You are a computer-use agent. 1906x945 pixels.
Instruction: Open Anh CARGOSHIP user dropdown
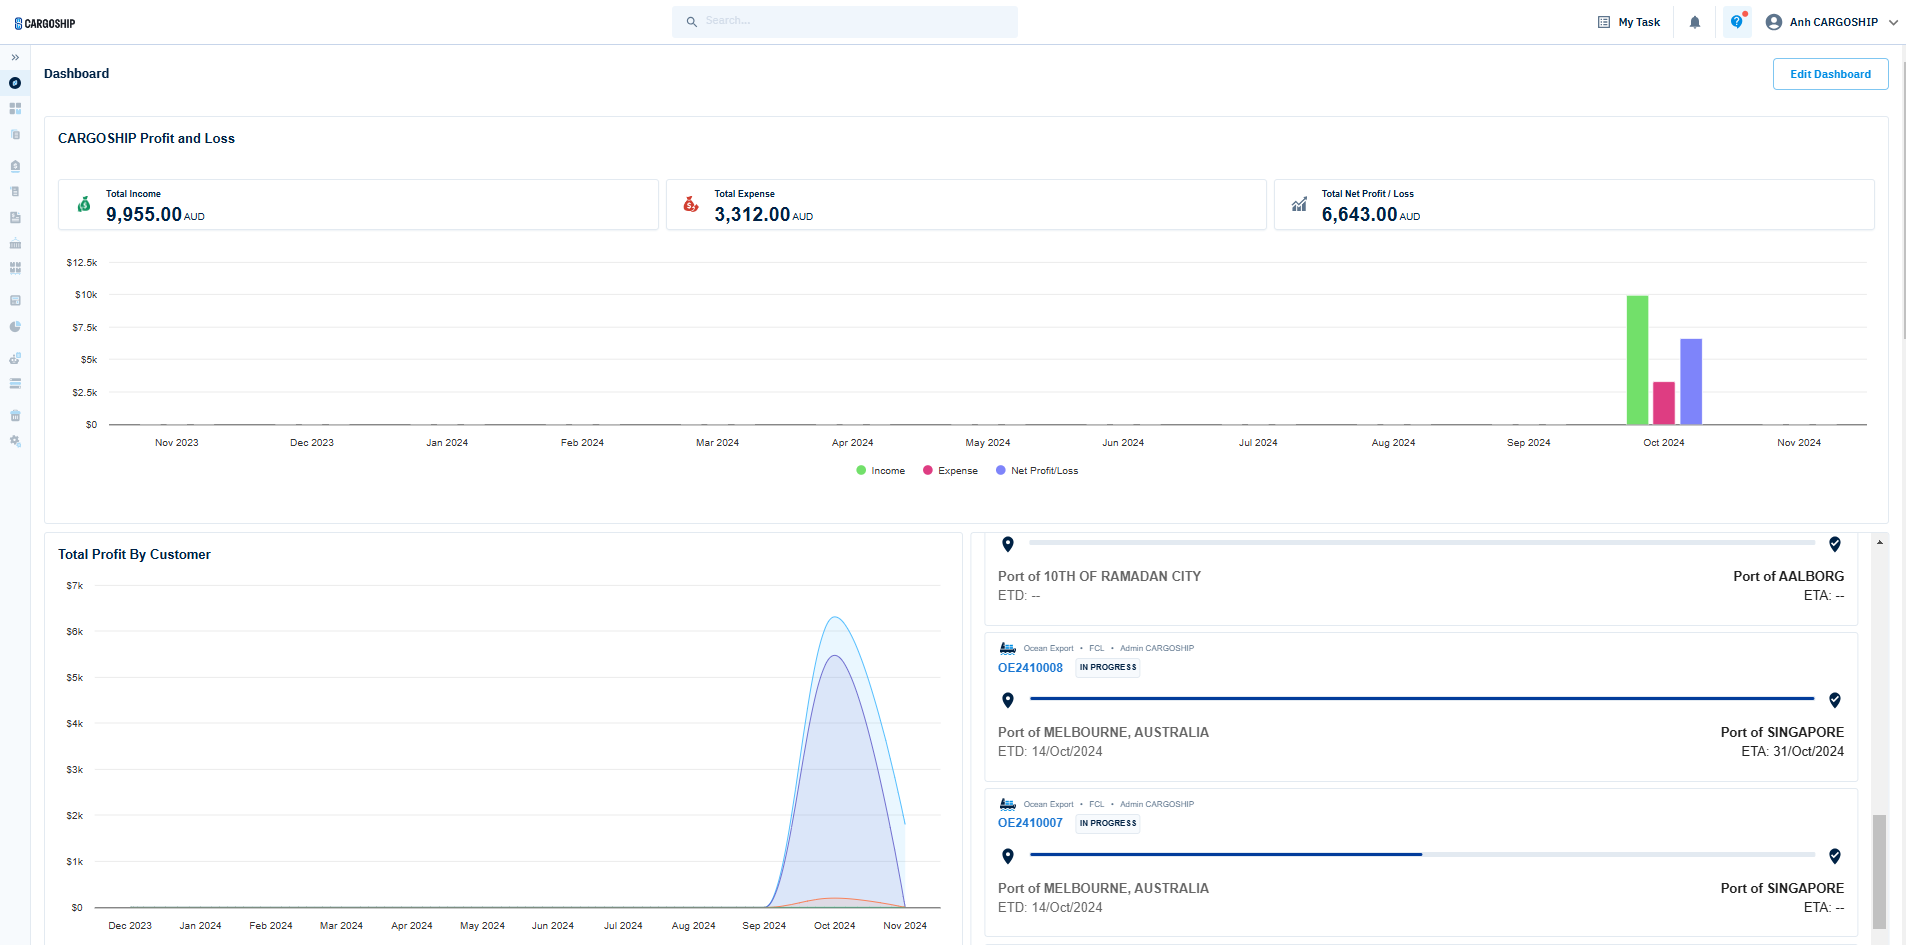click(x=1832, y=22)
